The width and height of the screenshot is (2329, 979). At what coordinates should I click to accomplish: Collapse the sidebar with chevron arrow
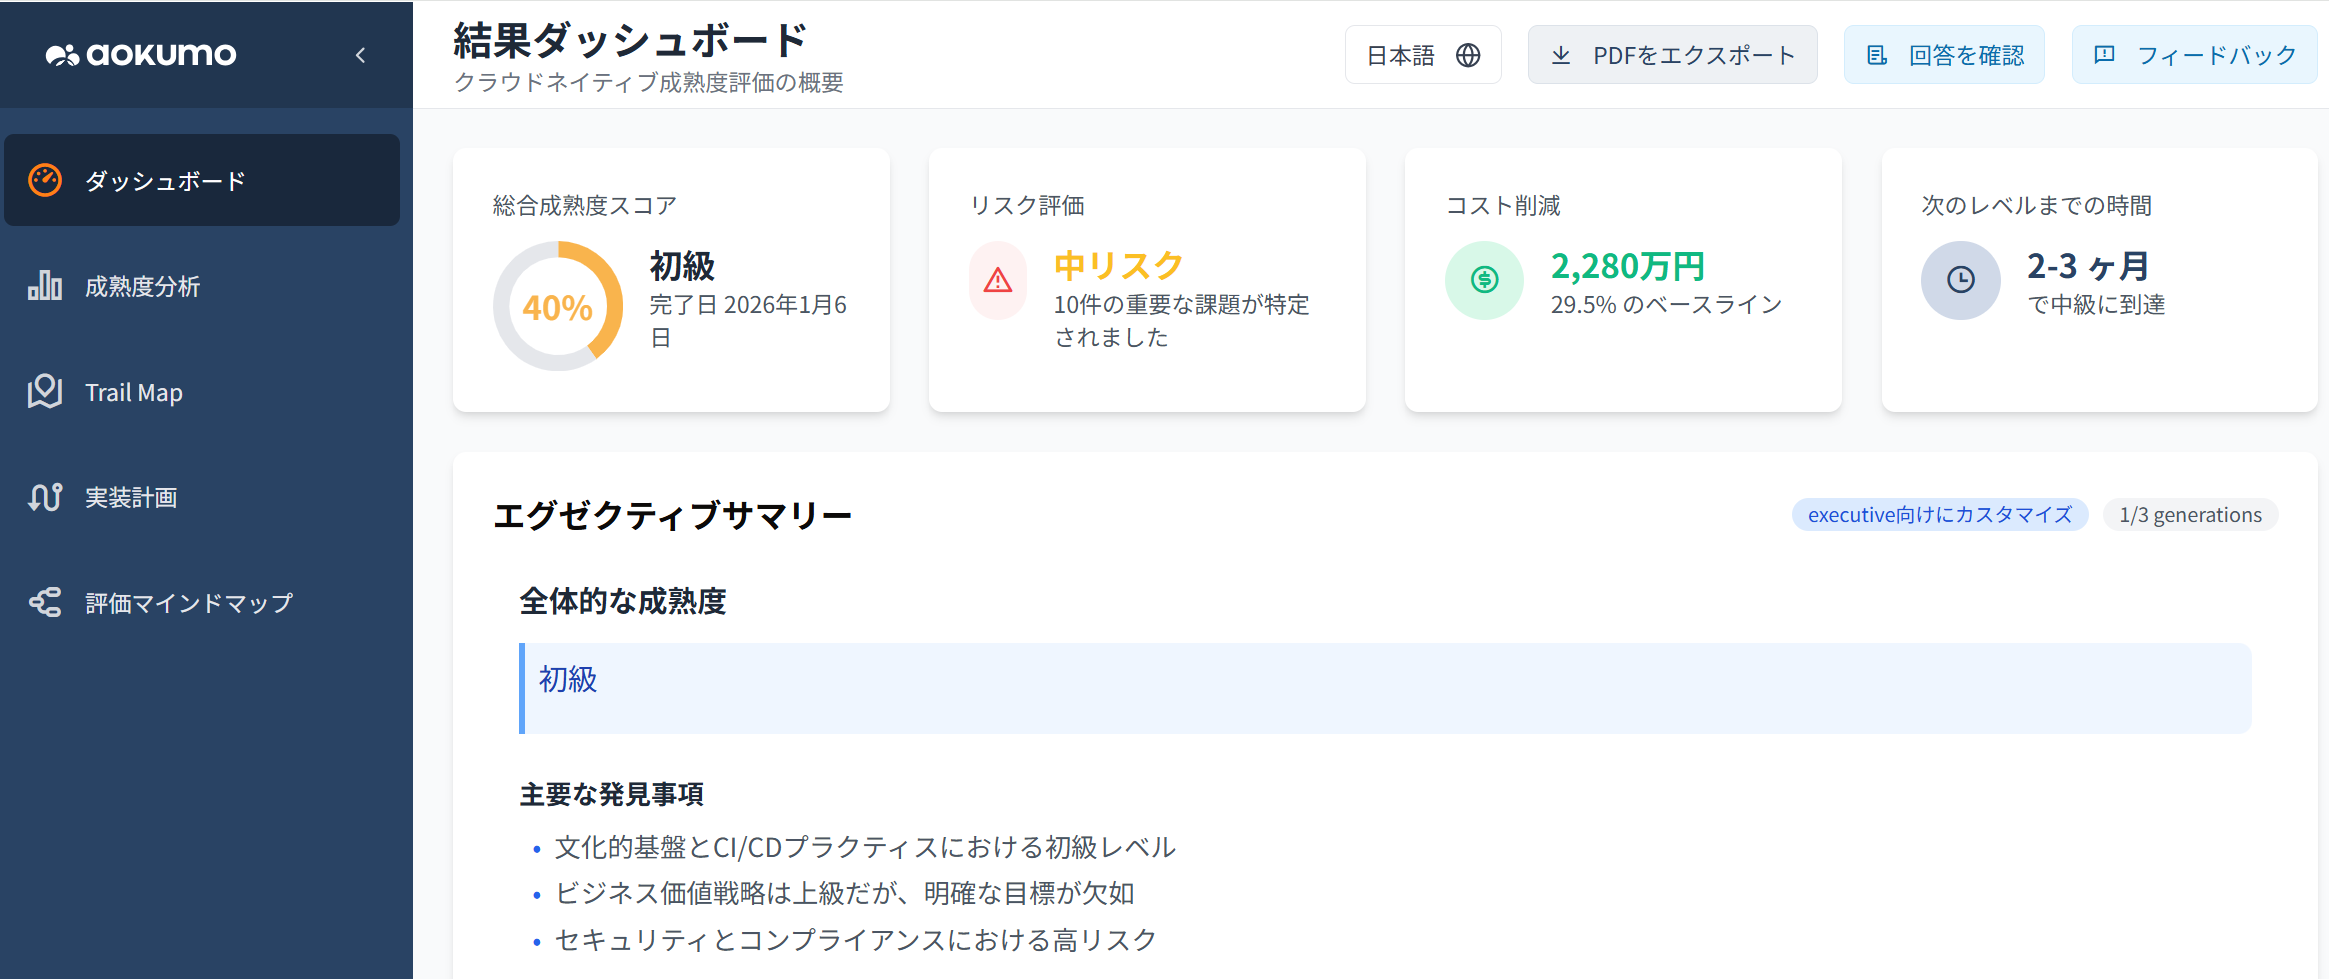pos(361,55)
